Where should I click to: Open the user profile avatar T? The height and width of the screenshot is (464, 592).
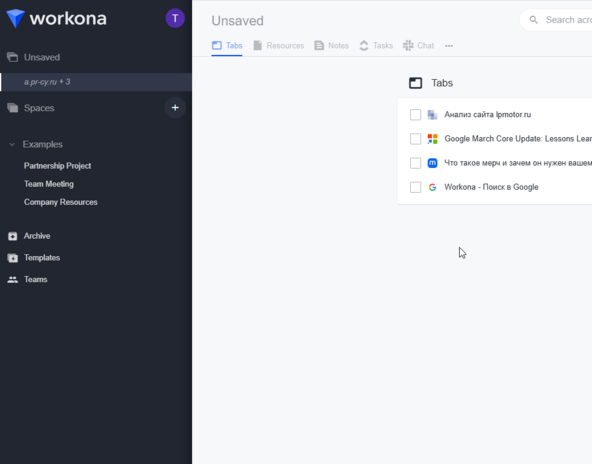click(175, 18)
